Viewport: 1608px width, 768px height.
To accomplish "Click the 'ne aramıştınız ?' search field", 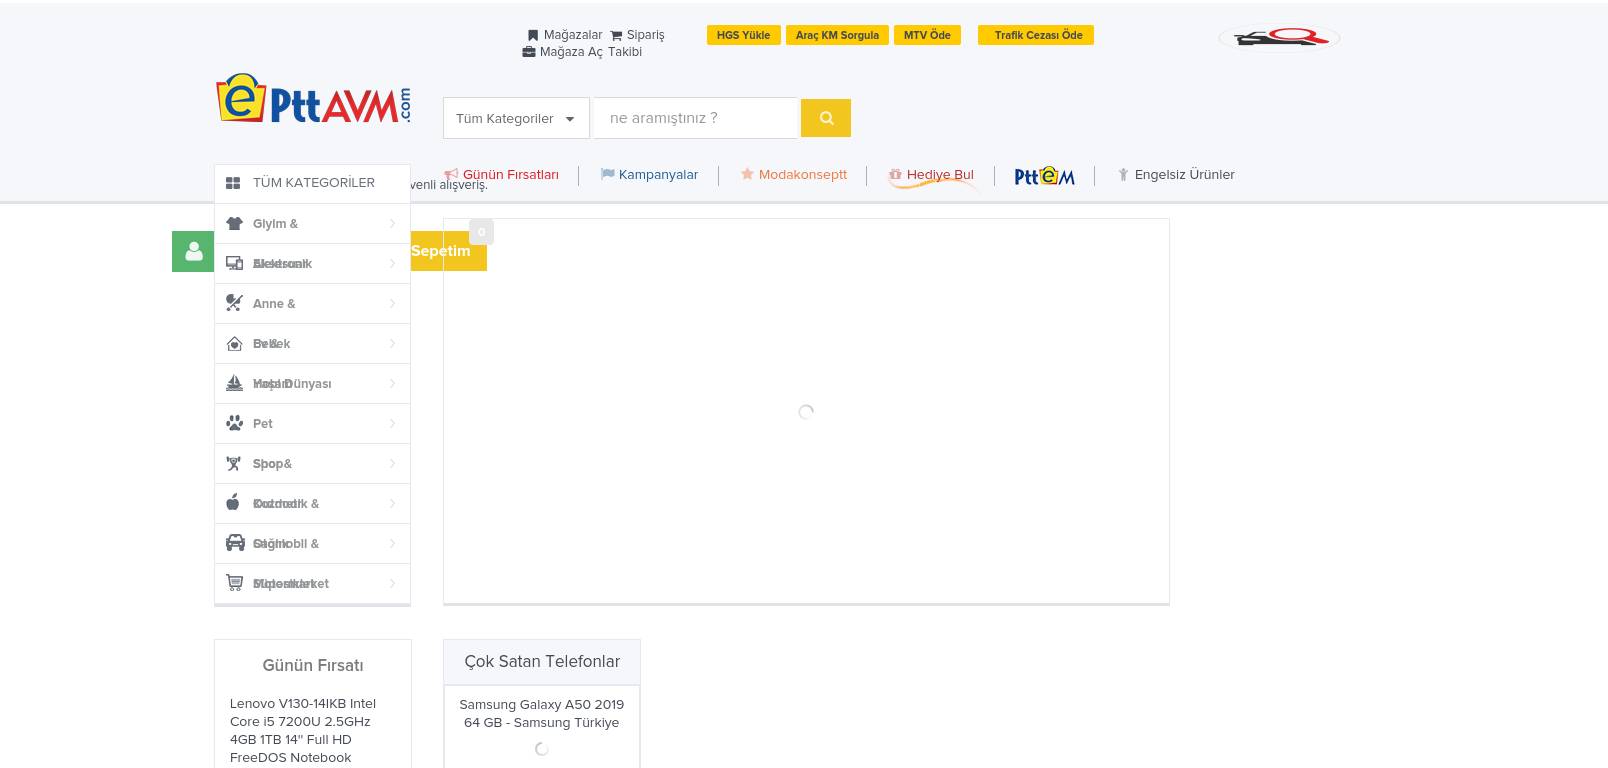I will 695,118.
